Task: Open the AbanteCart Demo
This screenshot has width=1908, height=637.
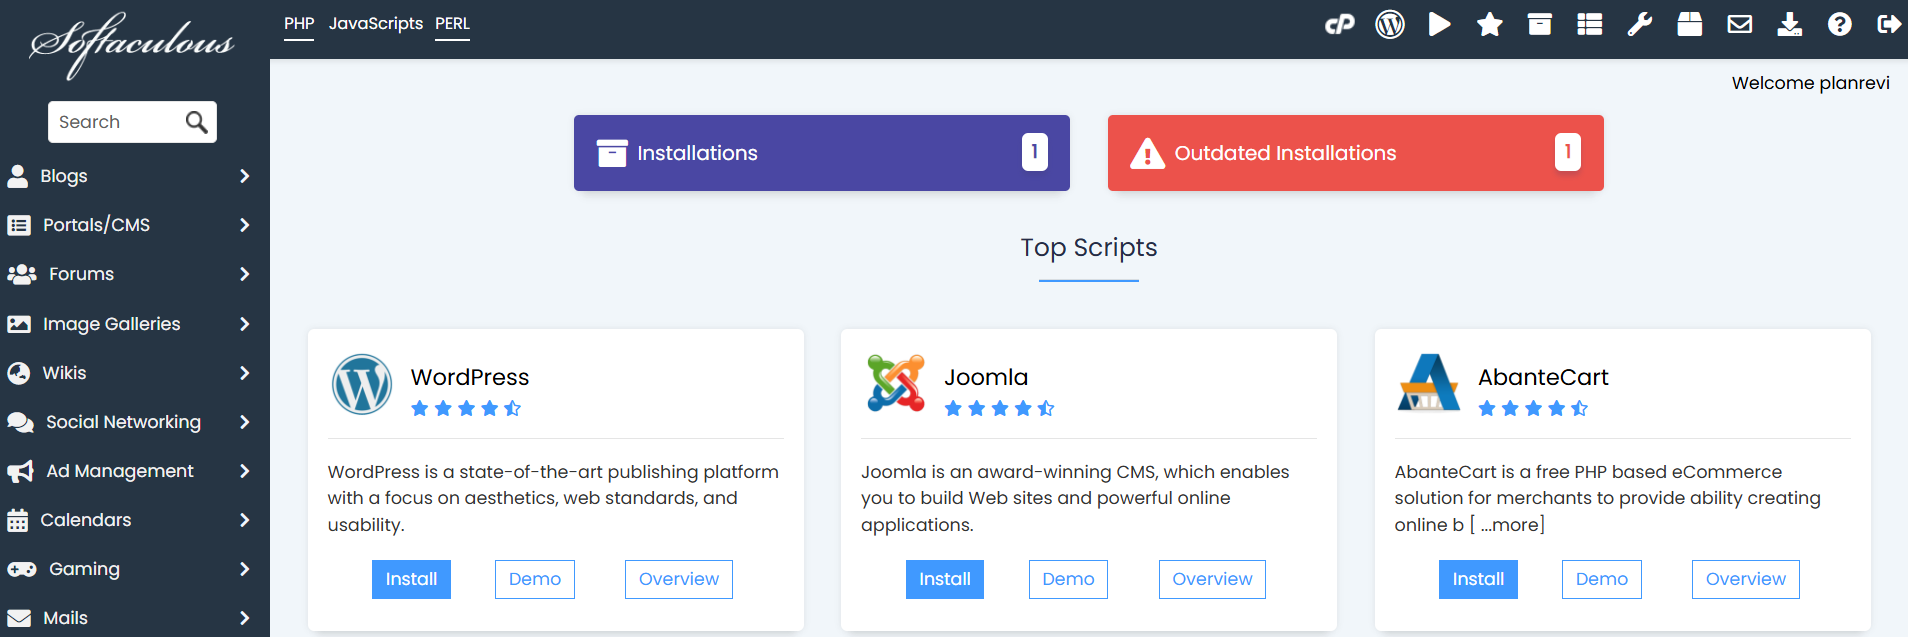Action: coord(1602,579)
